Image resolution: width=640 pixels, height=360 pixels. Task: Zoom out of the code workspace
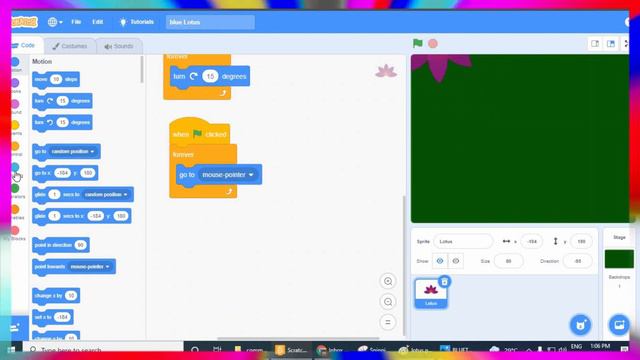click(x=388, y=302)
